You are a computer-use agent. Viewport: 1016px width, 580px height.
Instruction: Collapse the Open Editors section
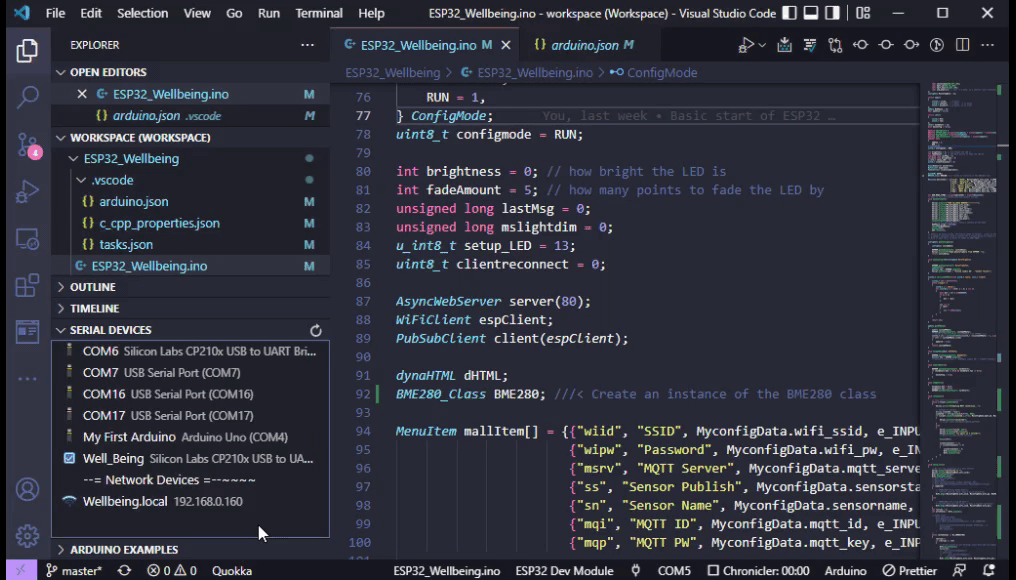pos(61,72)
